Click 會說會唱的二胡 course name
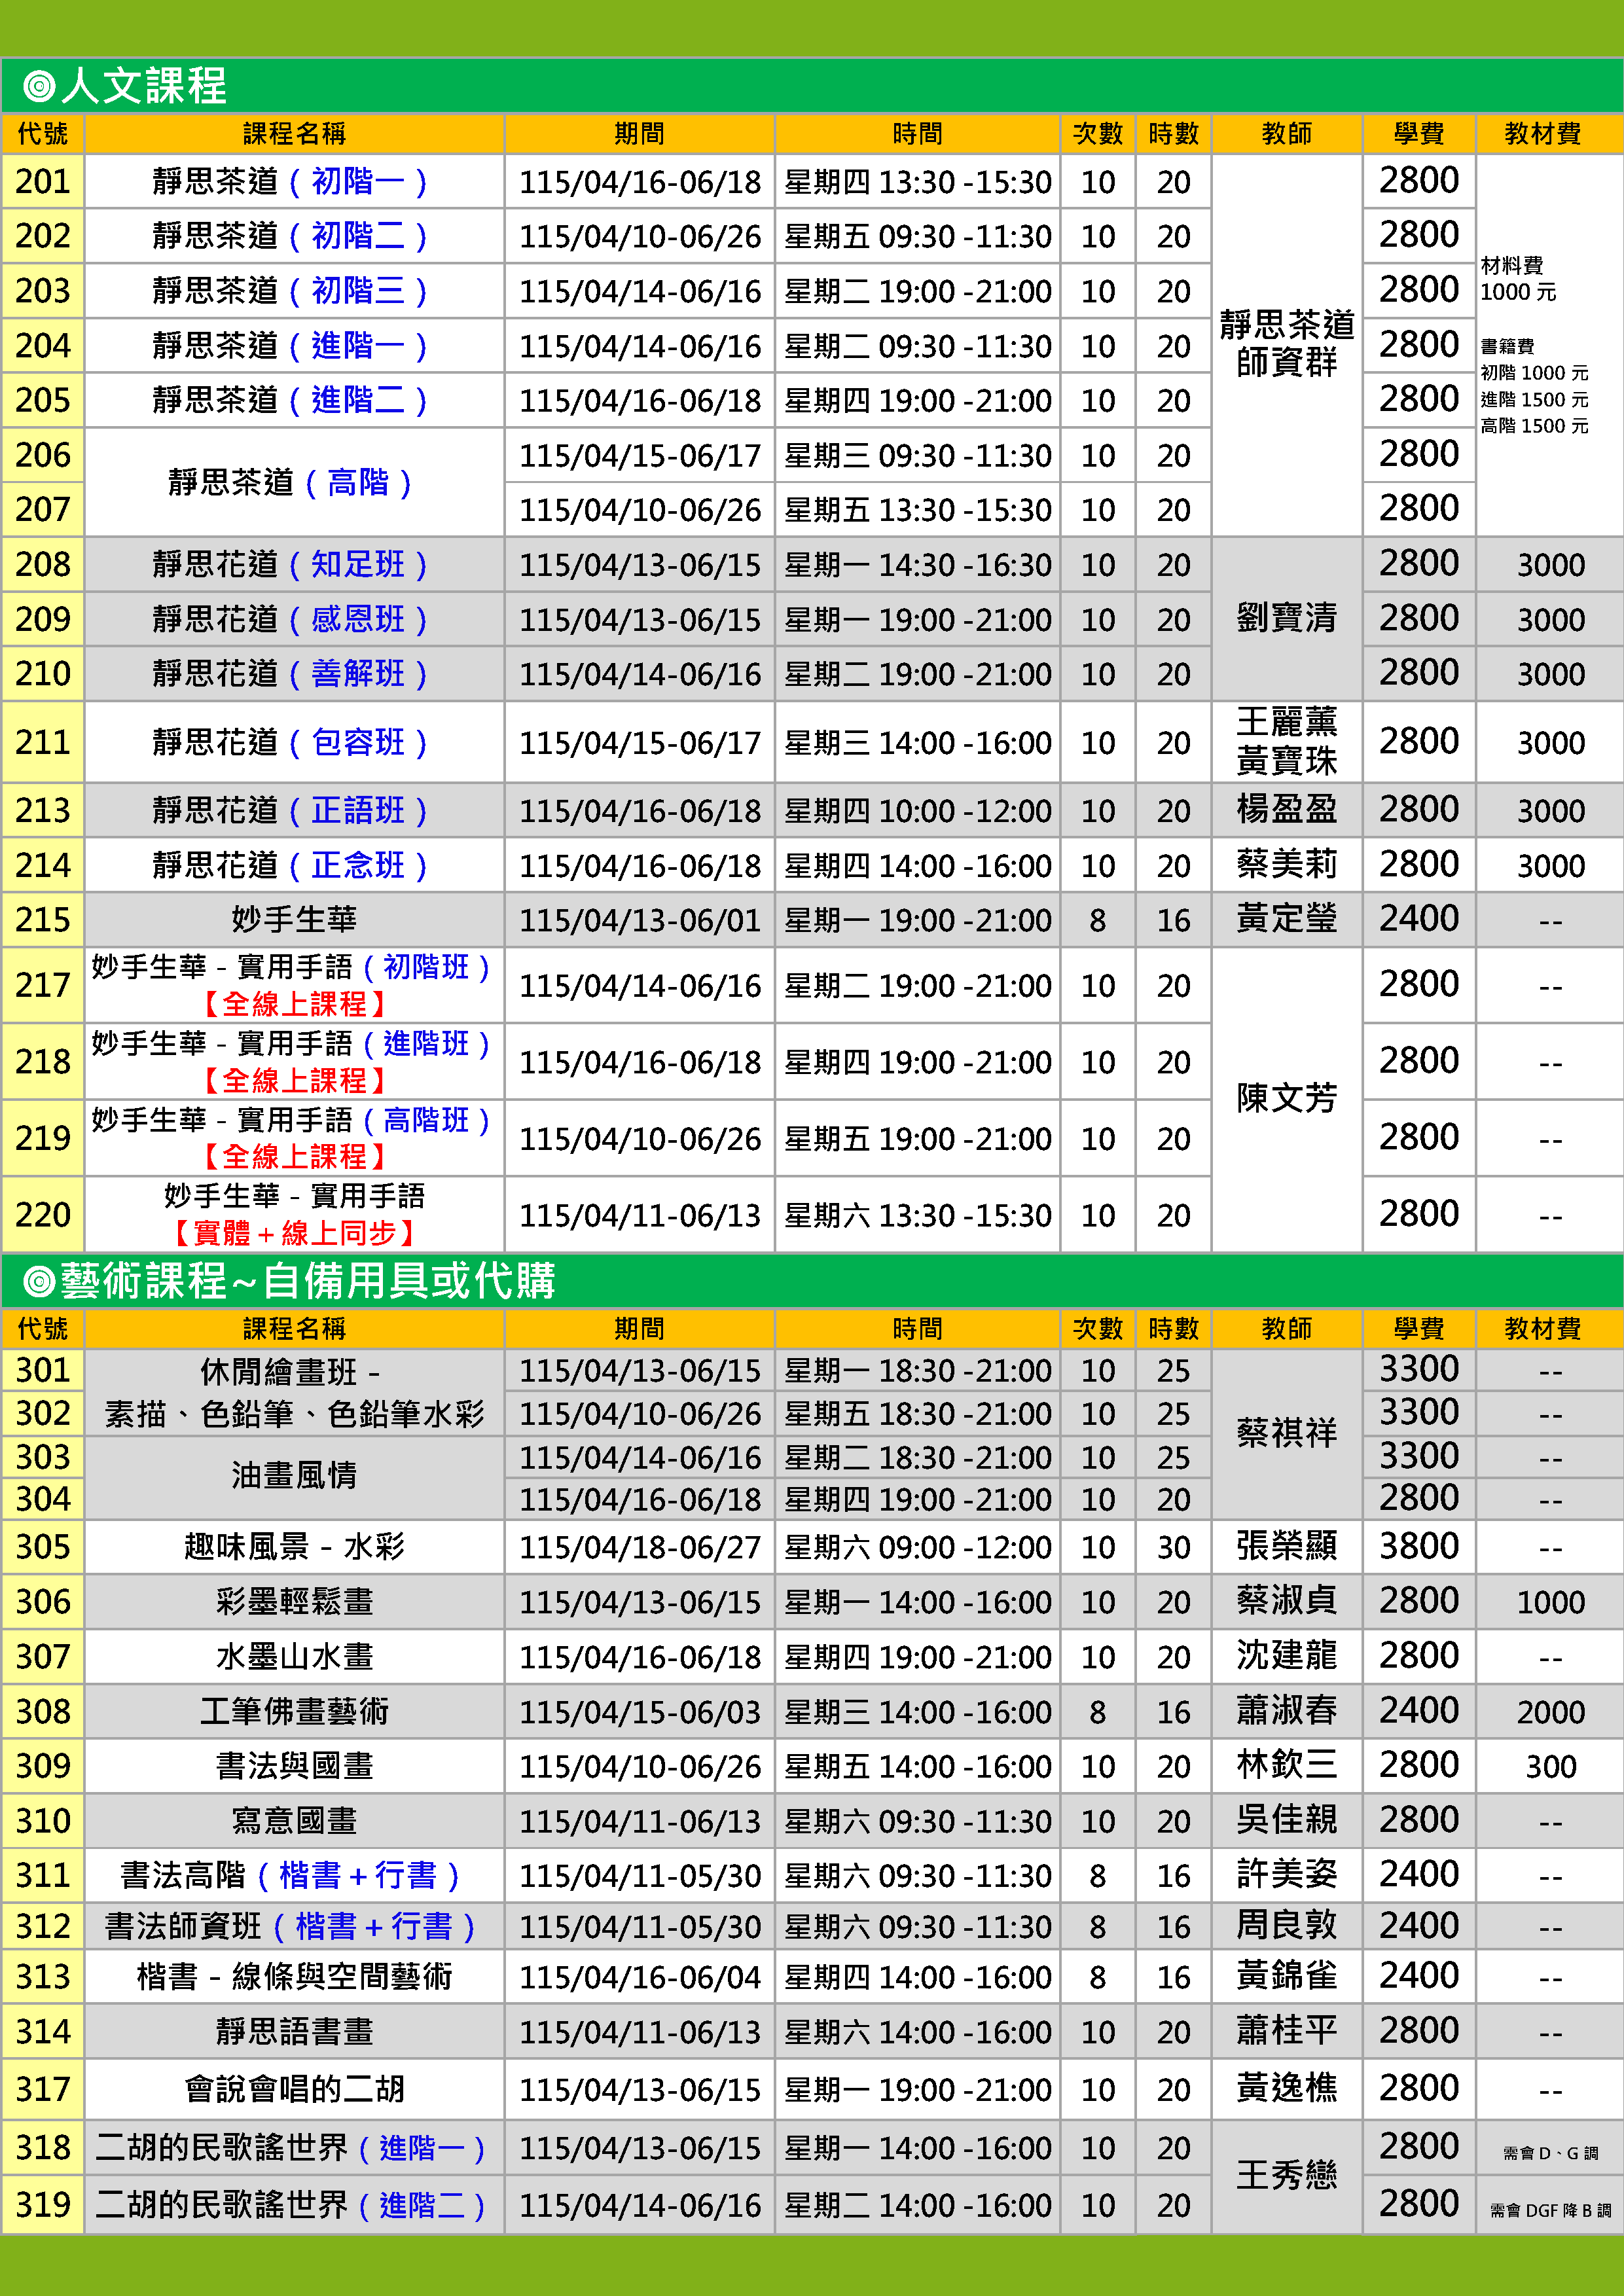This screenshot has width=1624, height=2296. pos(294,2089)
